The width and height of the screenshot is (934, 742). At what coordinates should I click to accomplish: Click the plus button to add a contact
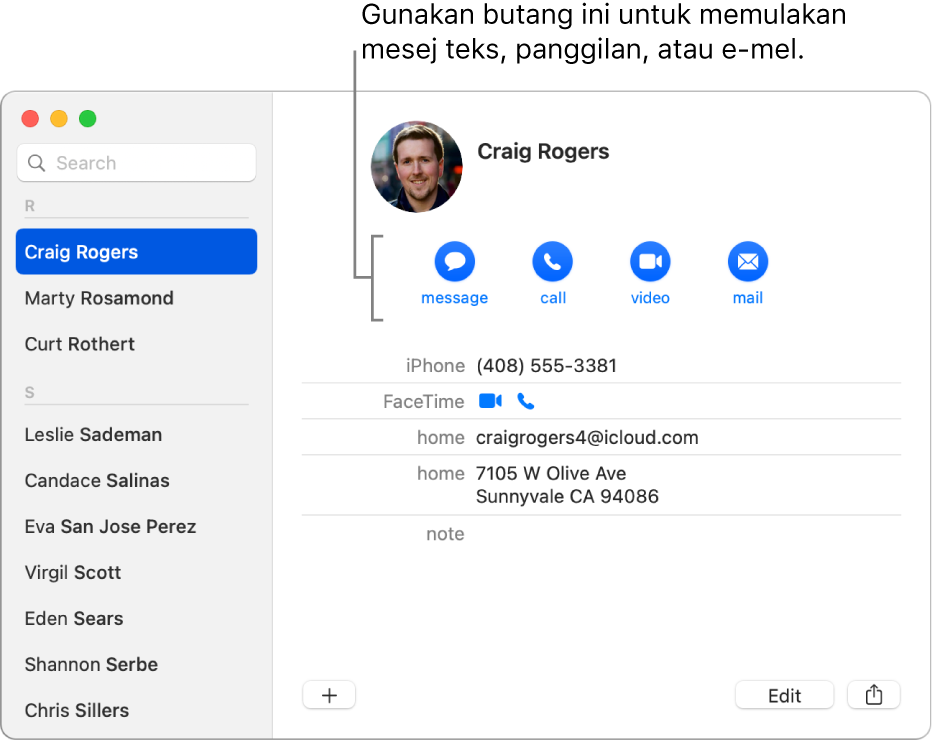coord(329,696)
